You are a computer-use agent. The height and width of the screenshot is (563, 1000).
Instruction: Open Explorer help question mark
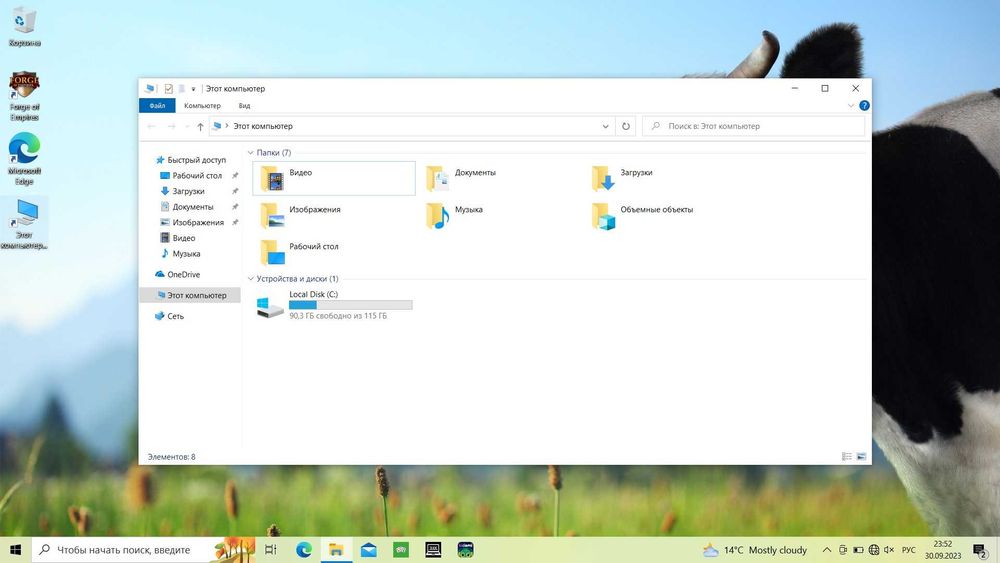(x=864, y=106)
